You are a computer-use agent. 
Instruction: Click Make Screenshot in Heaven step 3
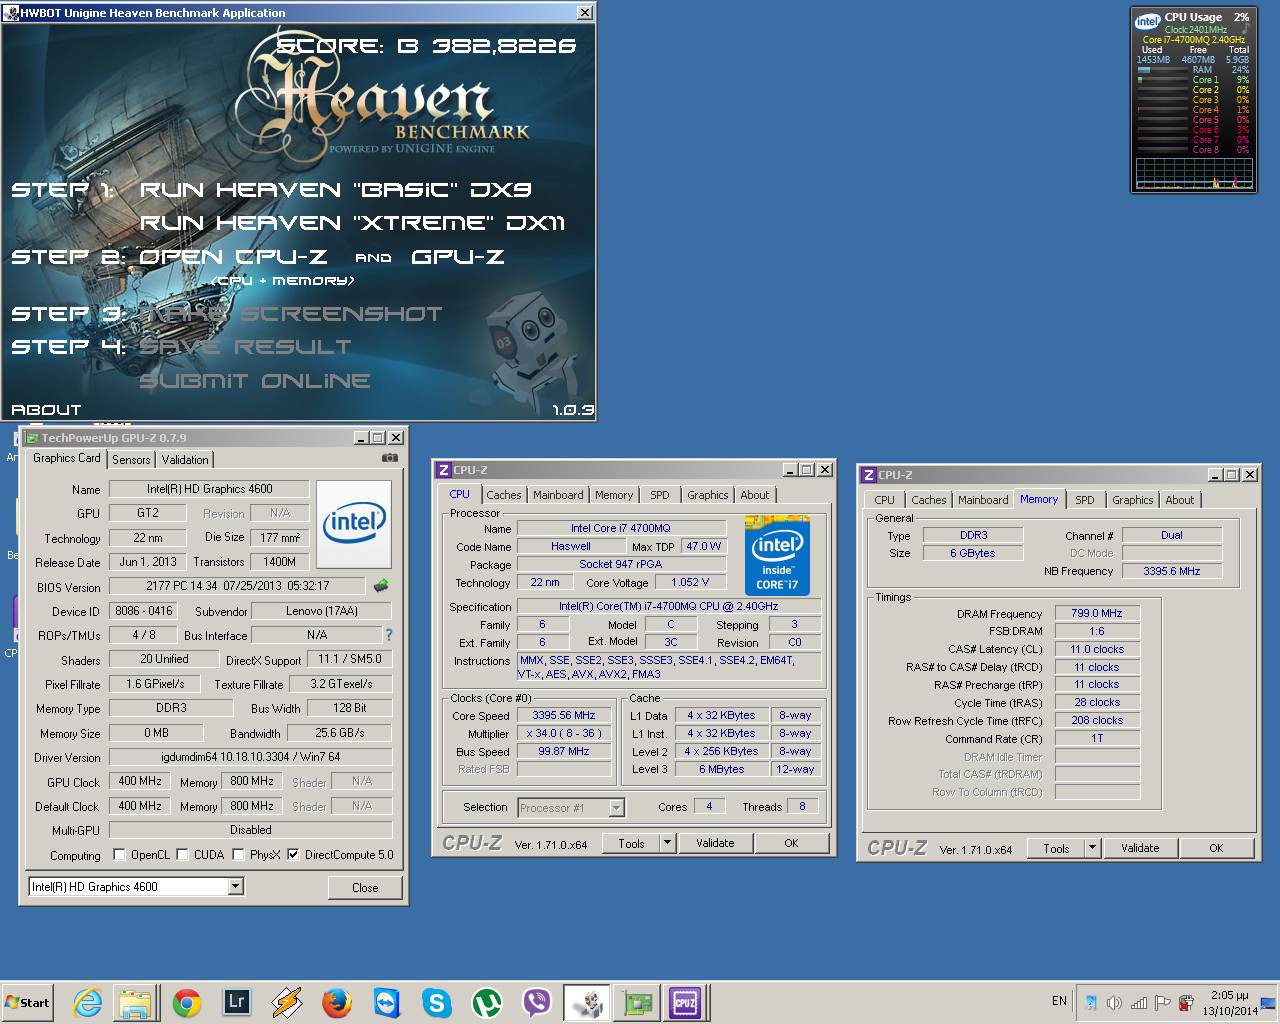(290, 313)
